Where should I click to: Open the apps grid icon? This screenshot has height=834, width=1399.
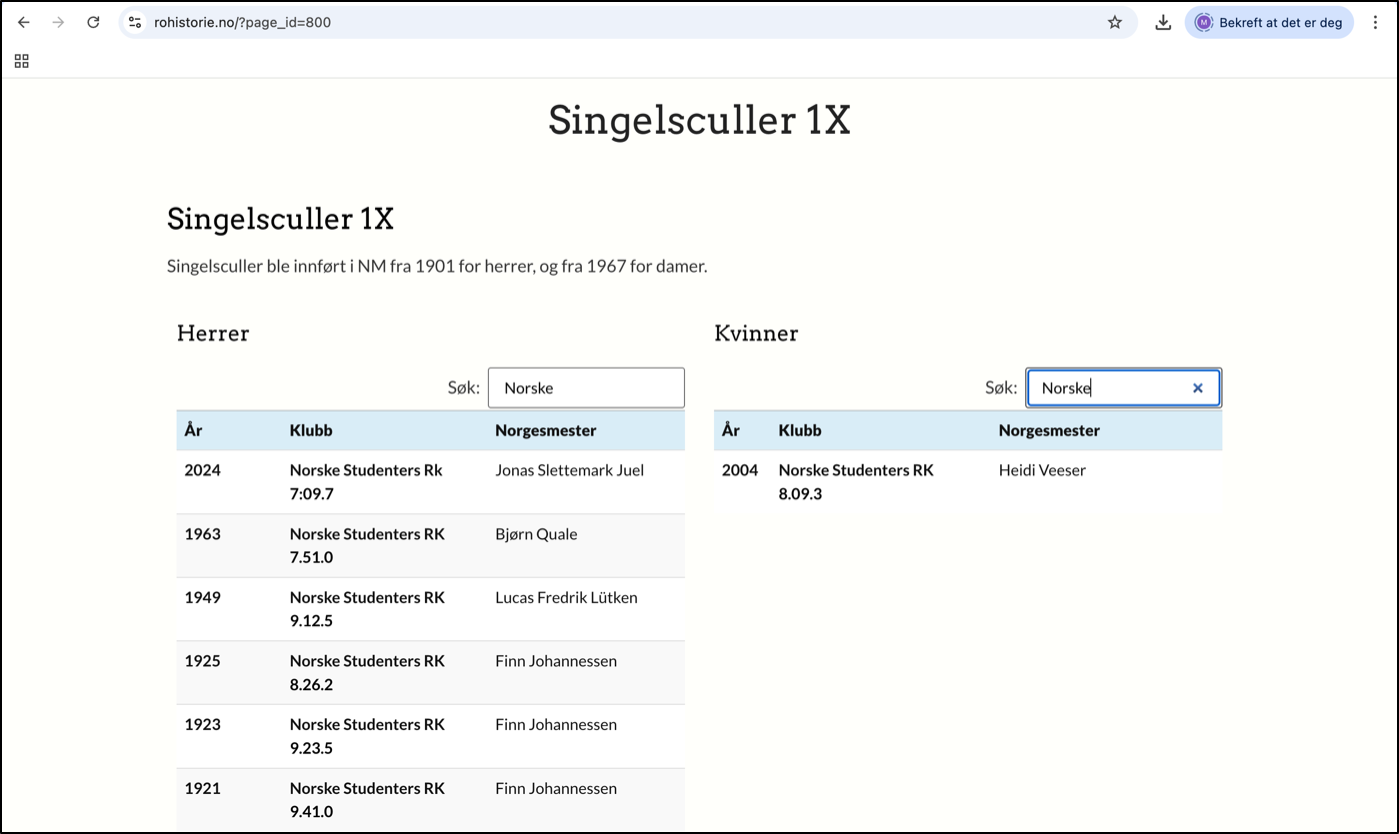[21, 61]
